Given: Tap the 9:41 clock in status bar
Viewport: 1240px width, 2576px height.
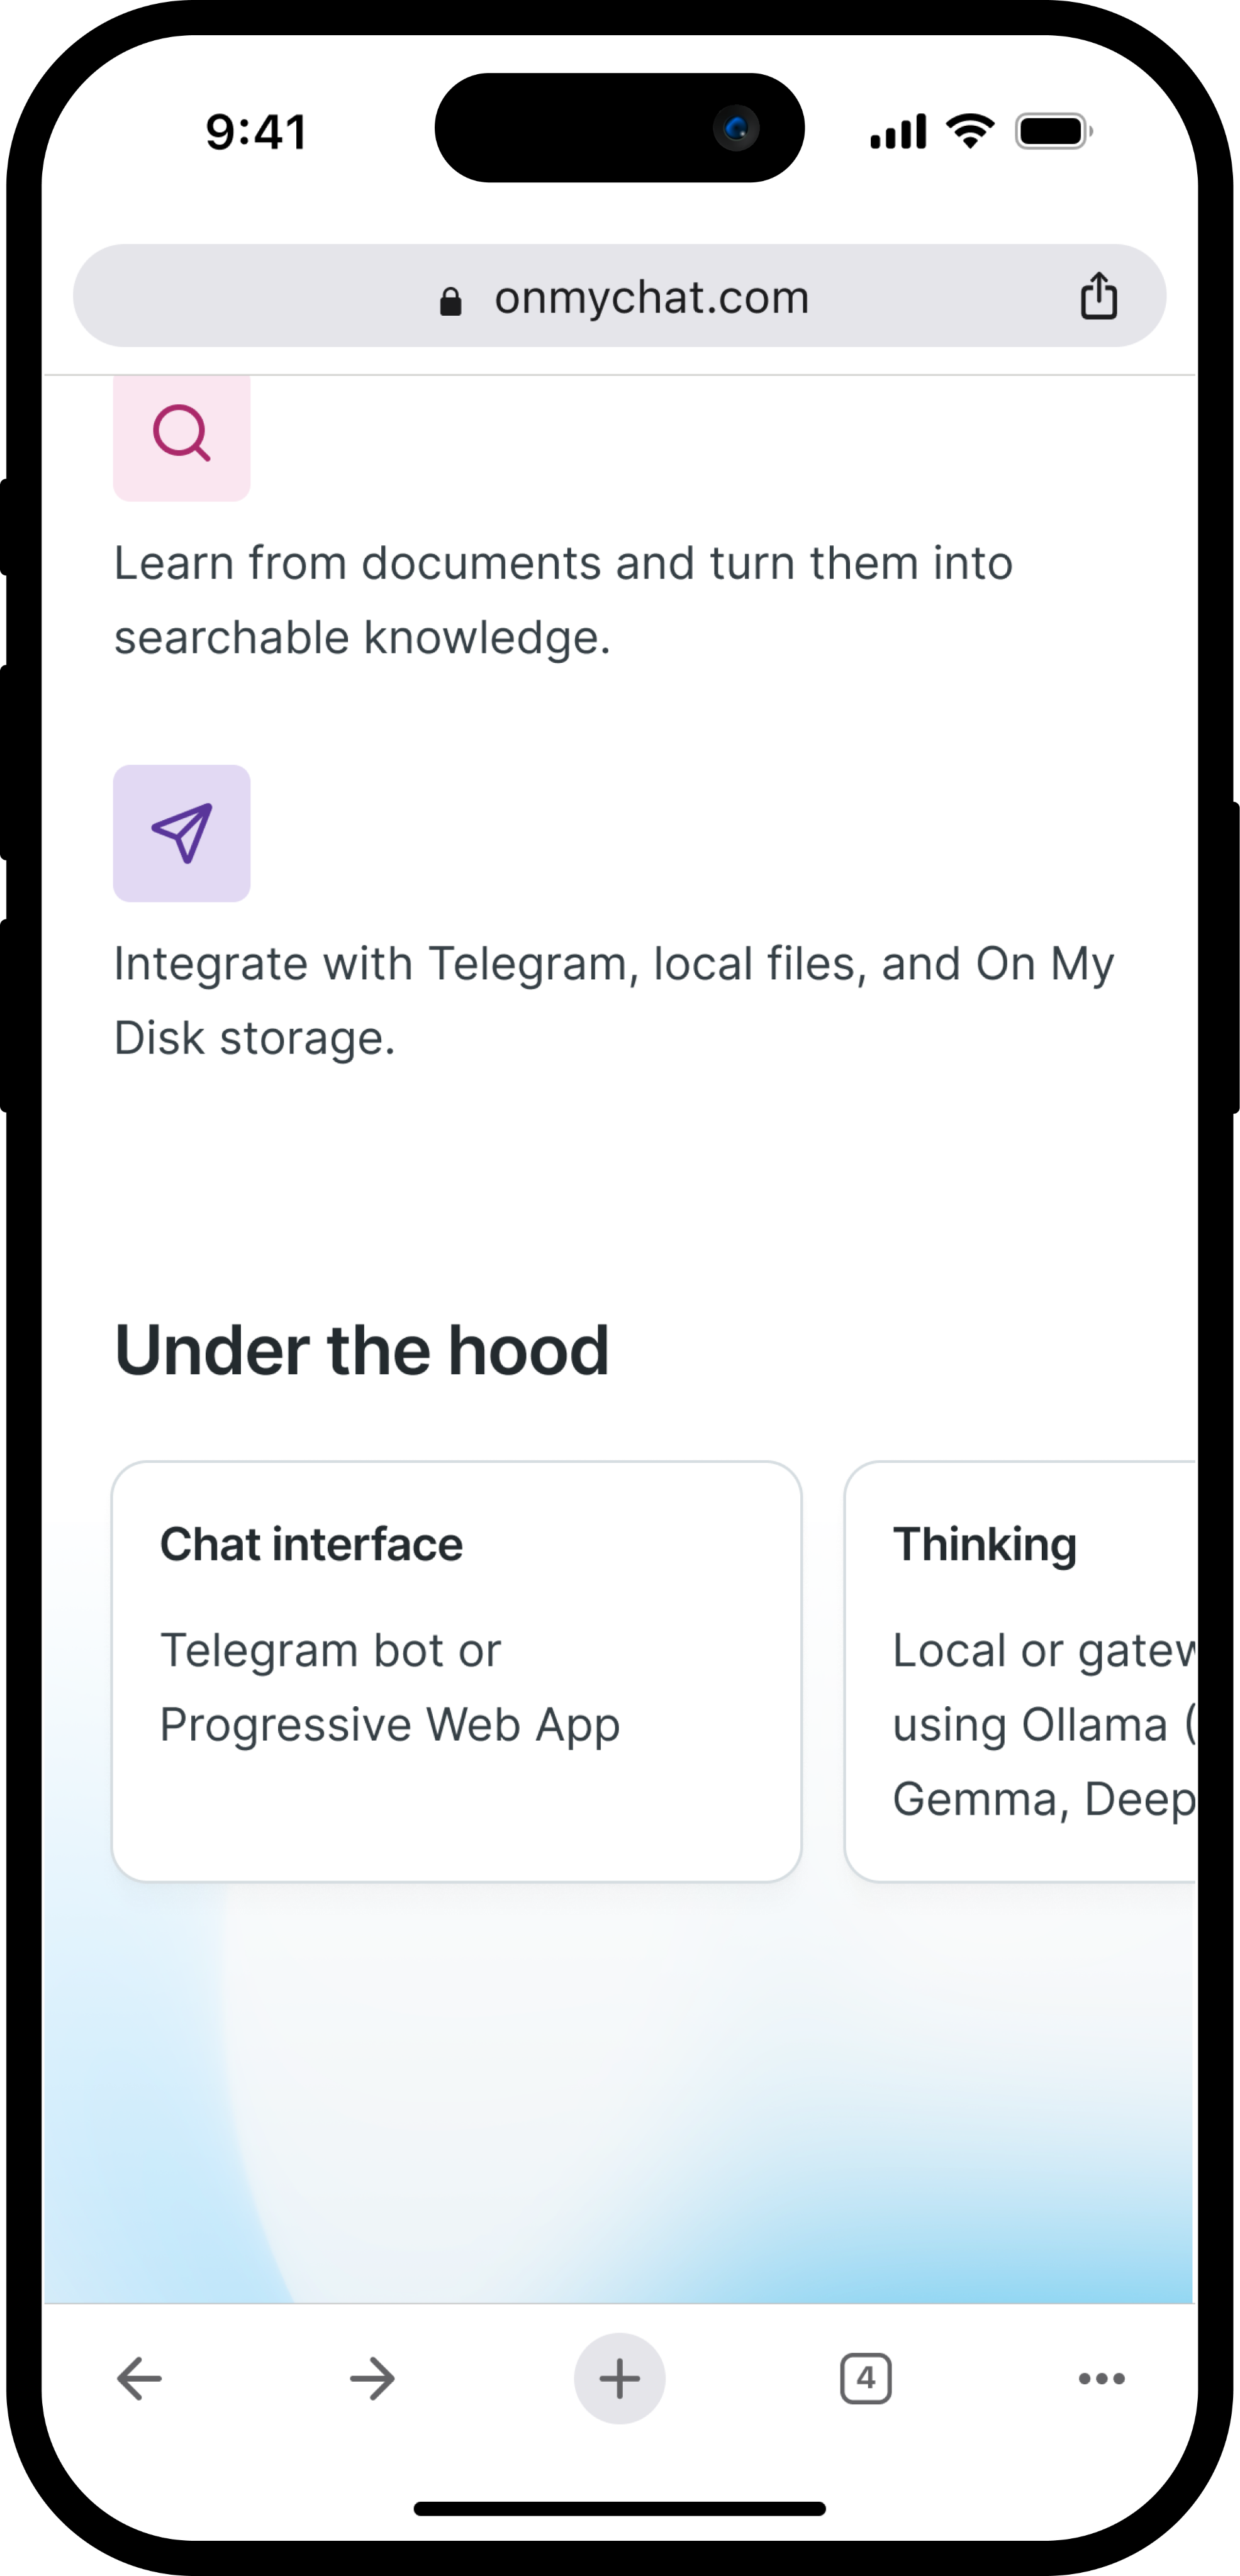Looking at the screenshot, I should tap(256, 132).
